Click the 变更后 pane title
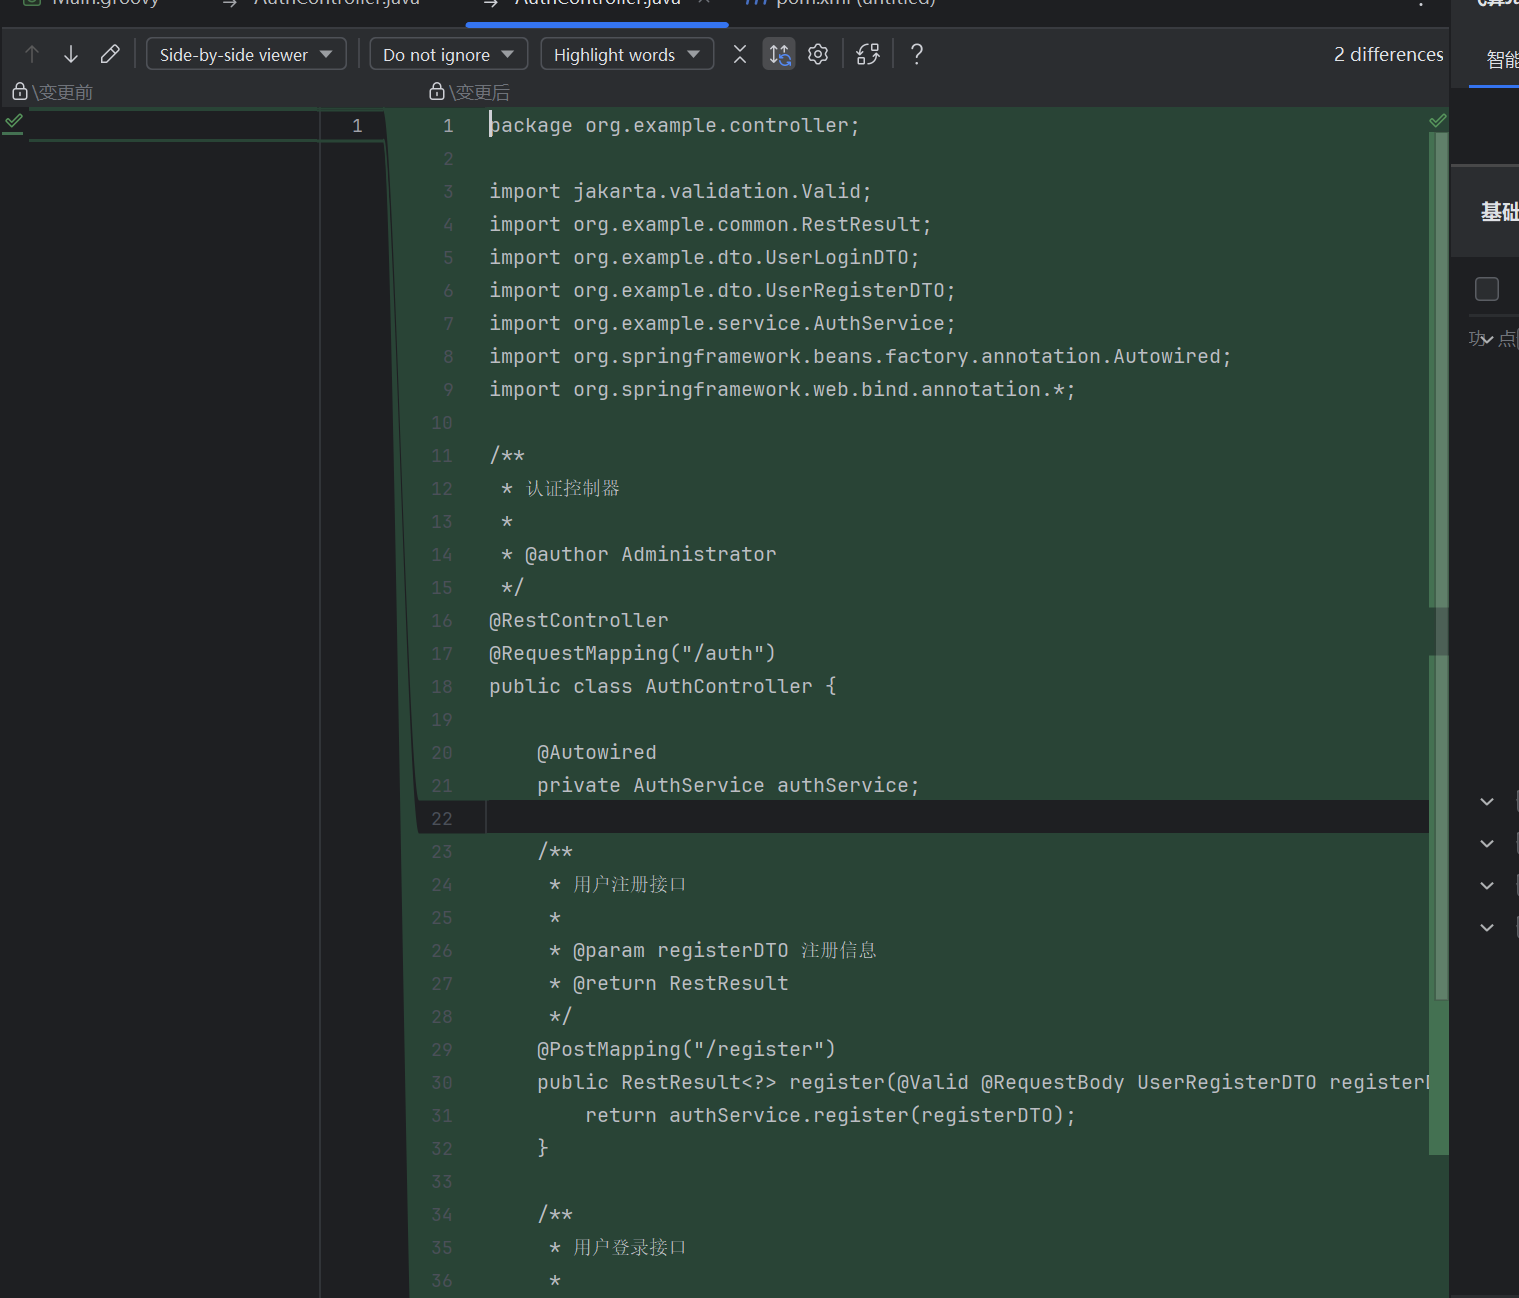 tap(479, 92)
